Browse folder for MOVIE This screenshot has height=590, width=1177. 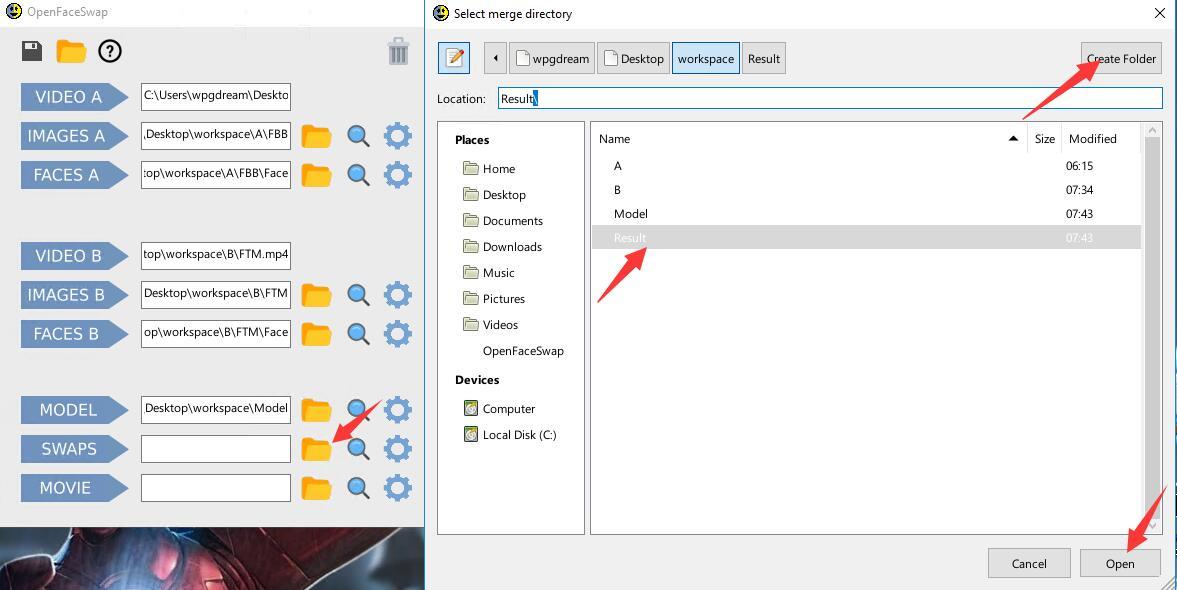(x=316, y=488)
